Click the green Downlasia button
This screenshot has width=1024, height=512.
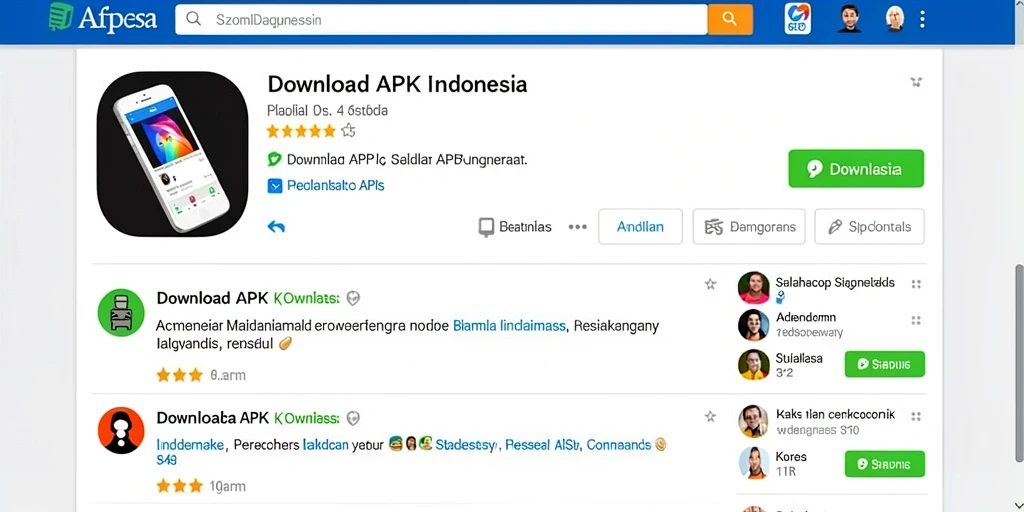[x=856, y=168]
